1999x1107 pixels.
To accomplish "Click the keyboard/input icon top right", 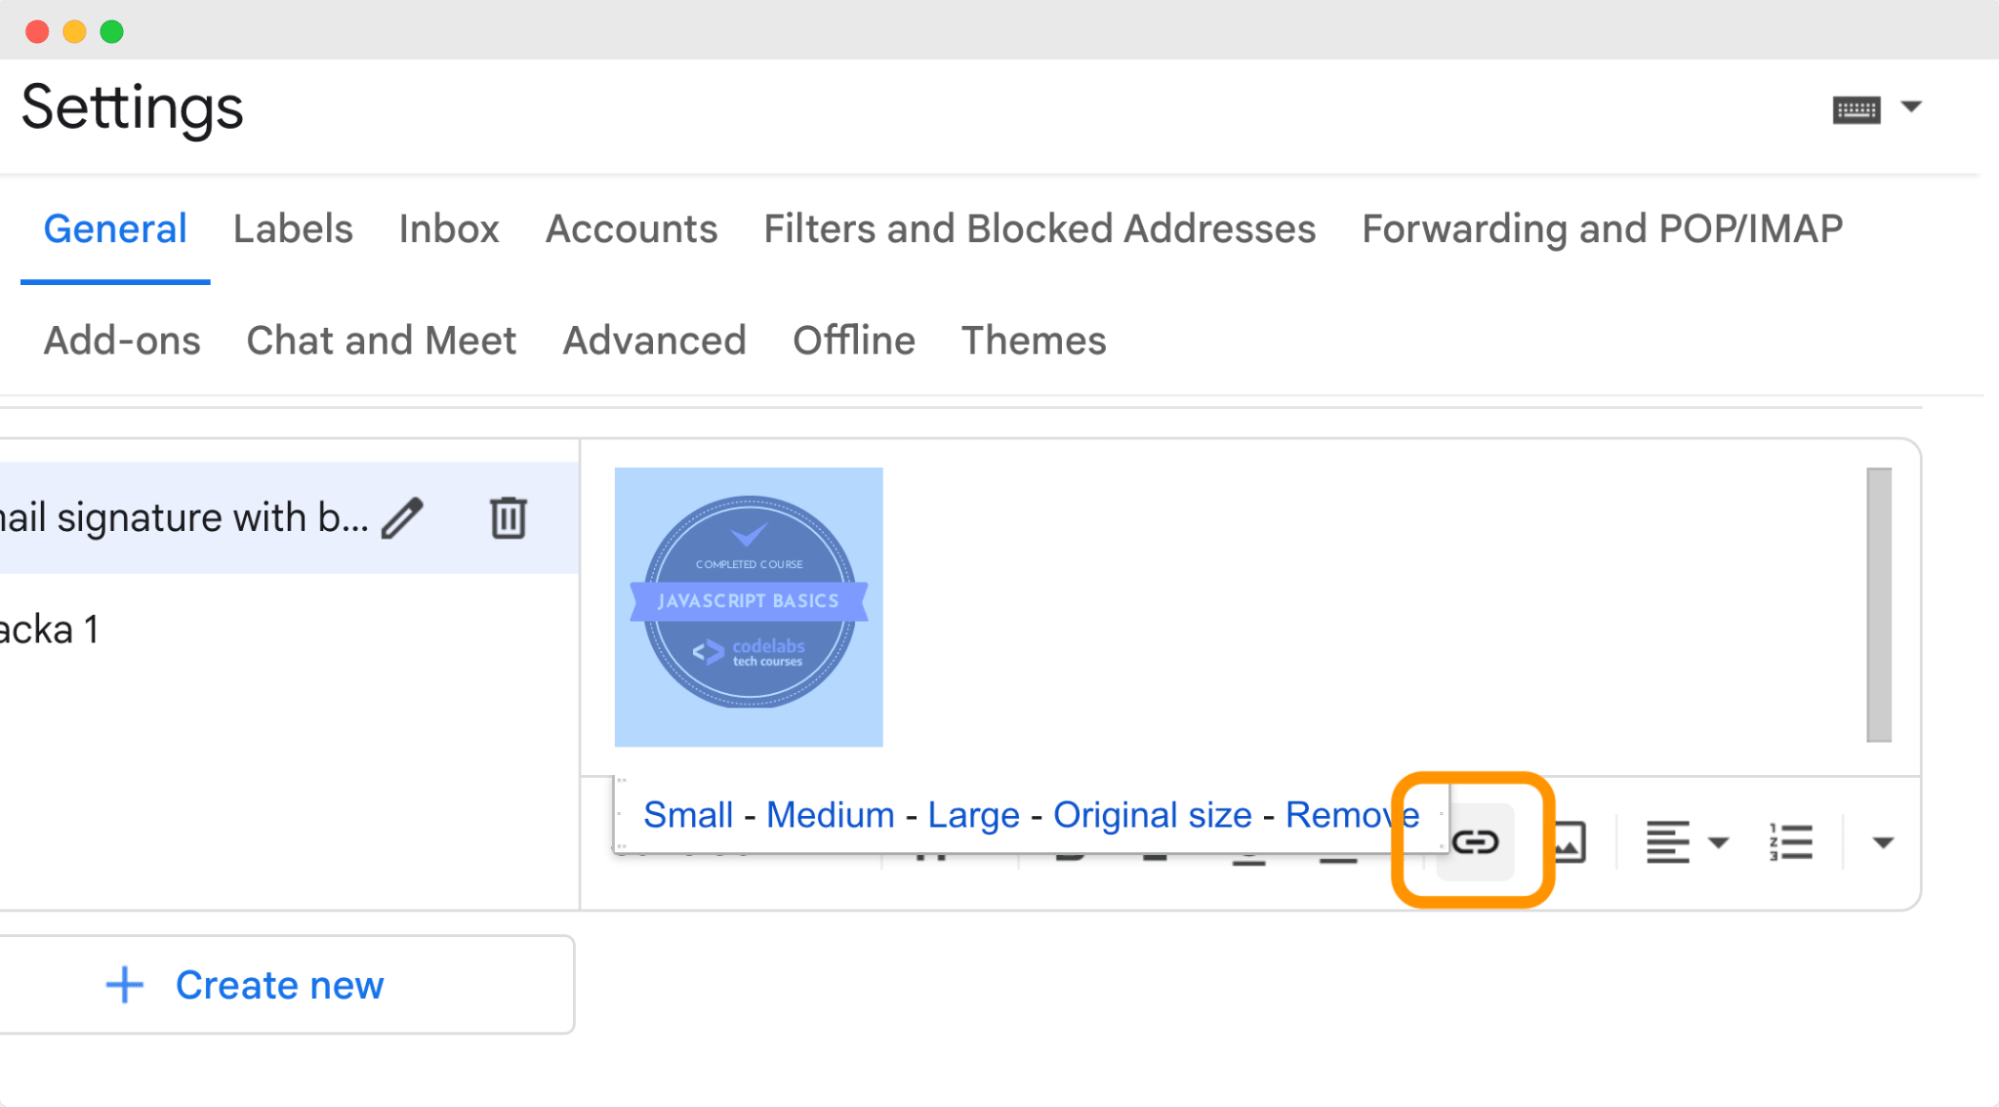I will coord(1856,109).
